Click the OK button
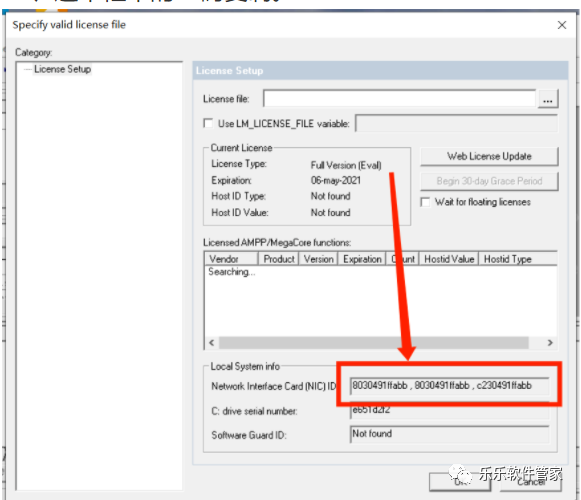This screenshot has width=581, height=500. coord(460,482)
